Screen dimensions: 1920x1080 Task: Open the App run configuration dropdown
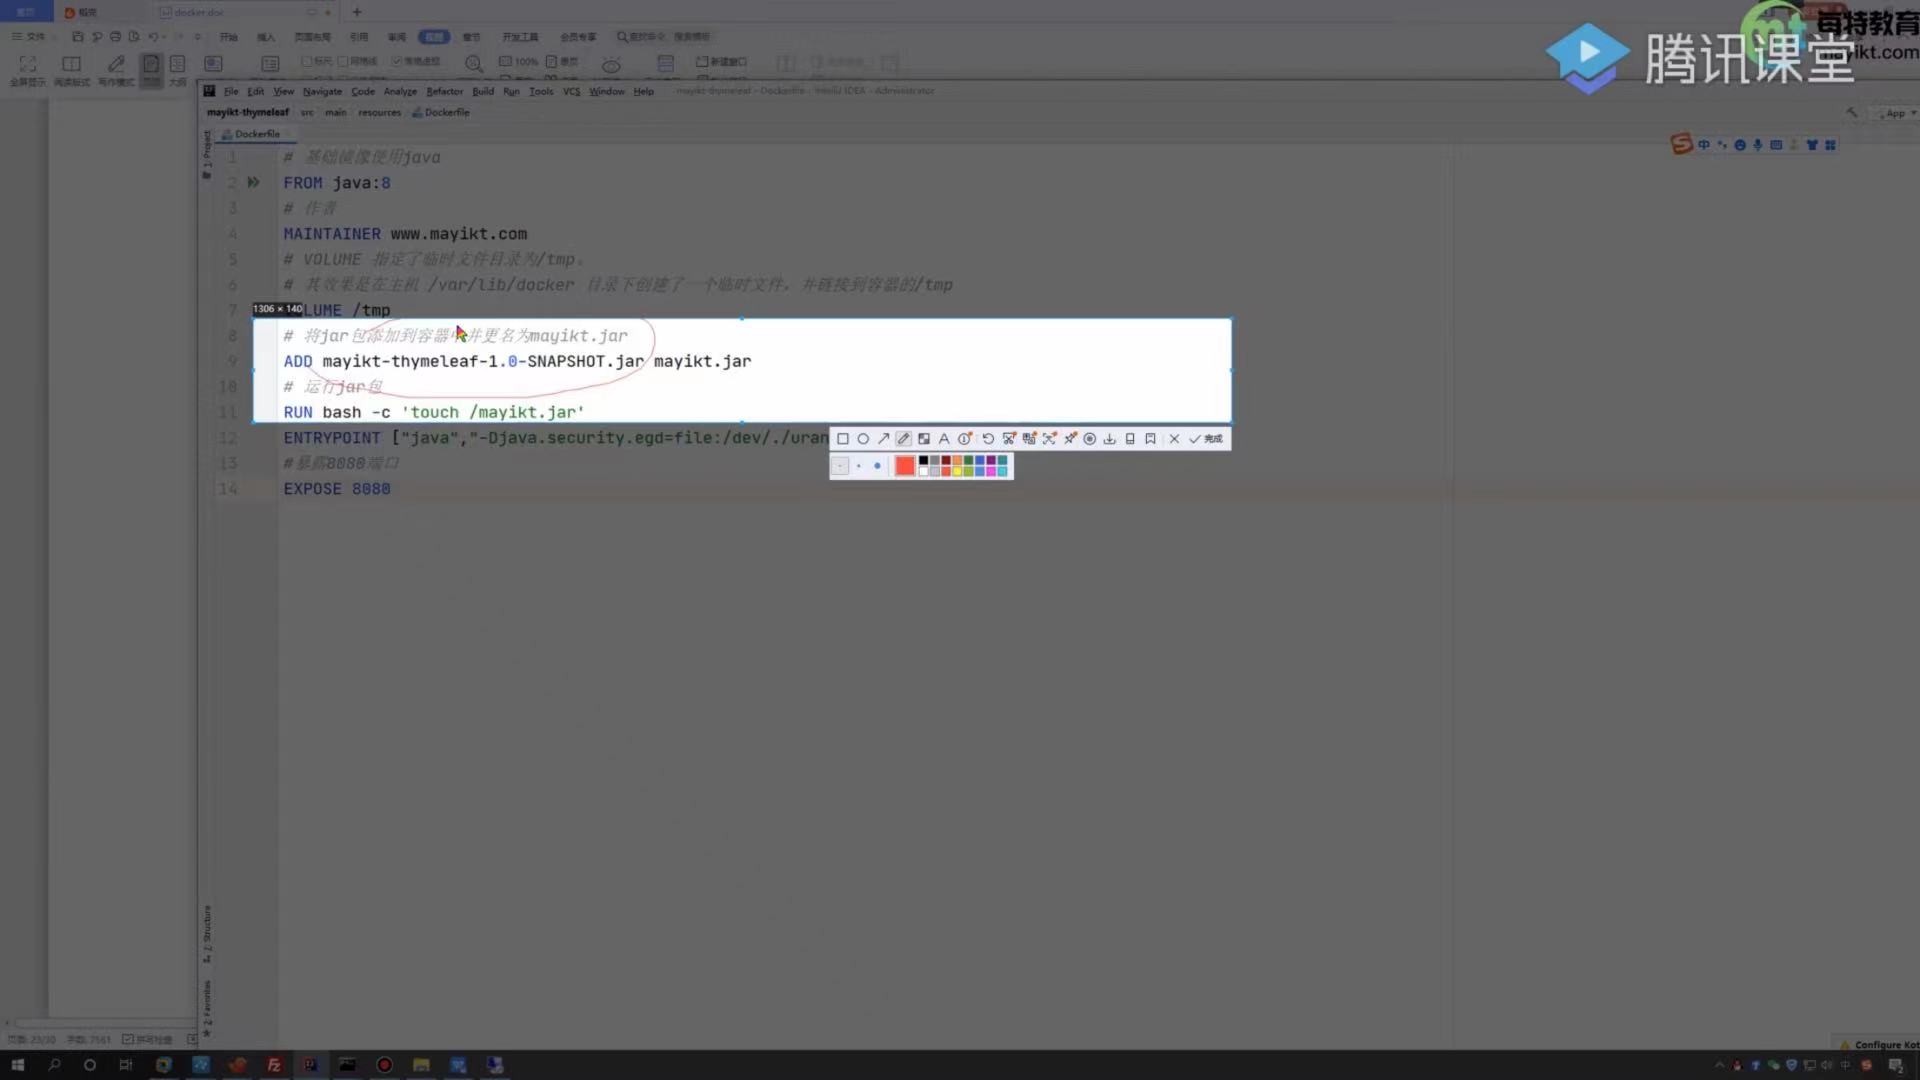(1897, 114)
